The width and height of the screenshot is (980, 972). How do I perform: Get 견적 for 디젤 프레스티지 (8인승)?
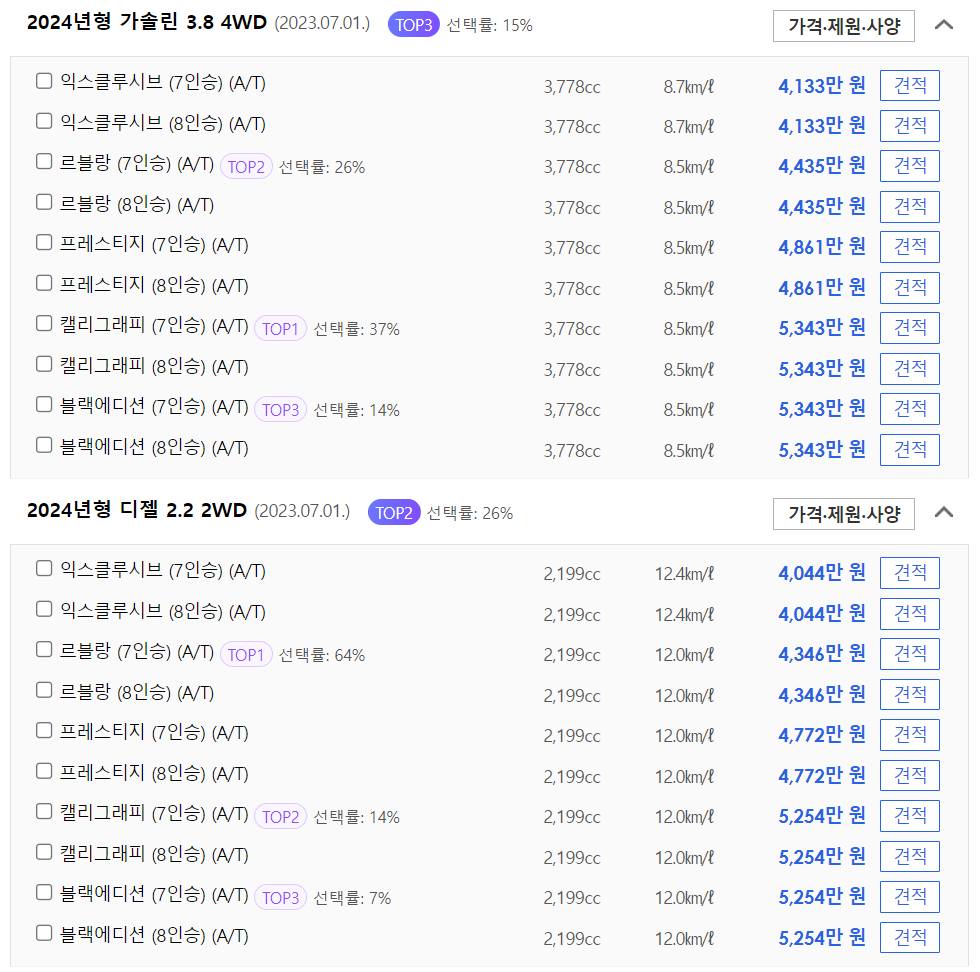909,776
